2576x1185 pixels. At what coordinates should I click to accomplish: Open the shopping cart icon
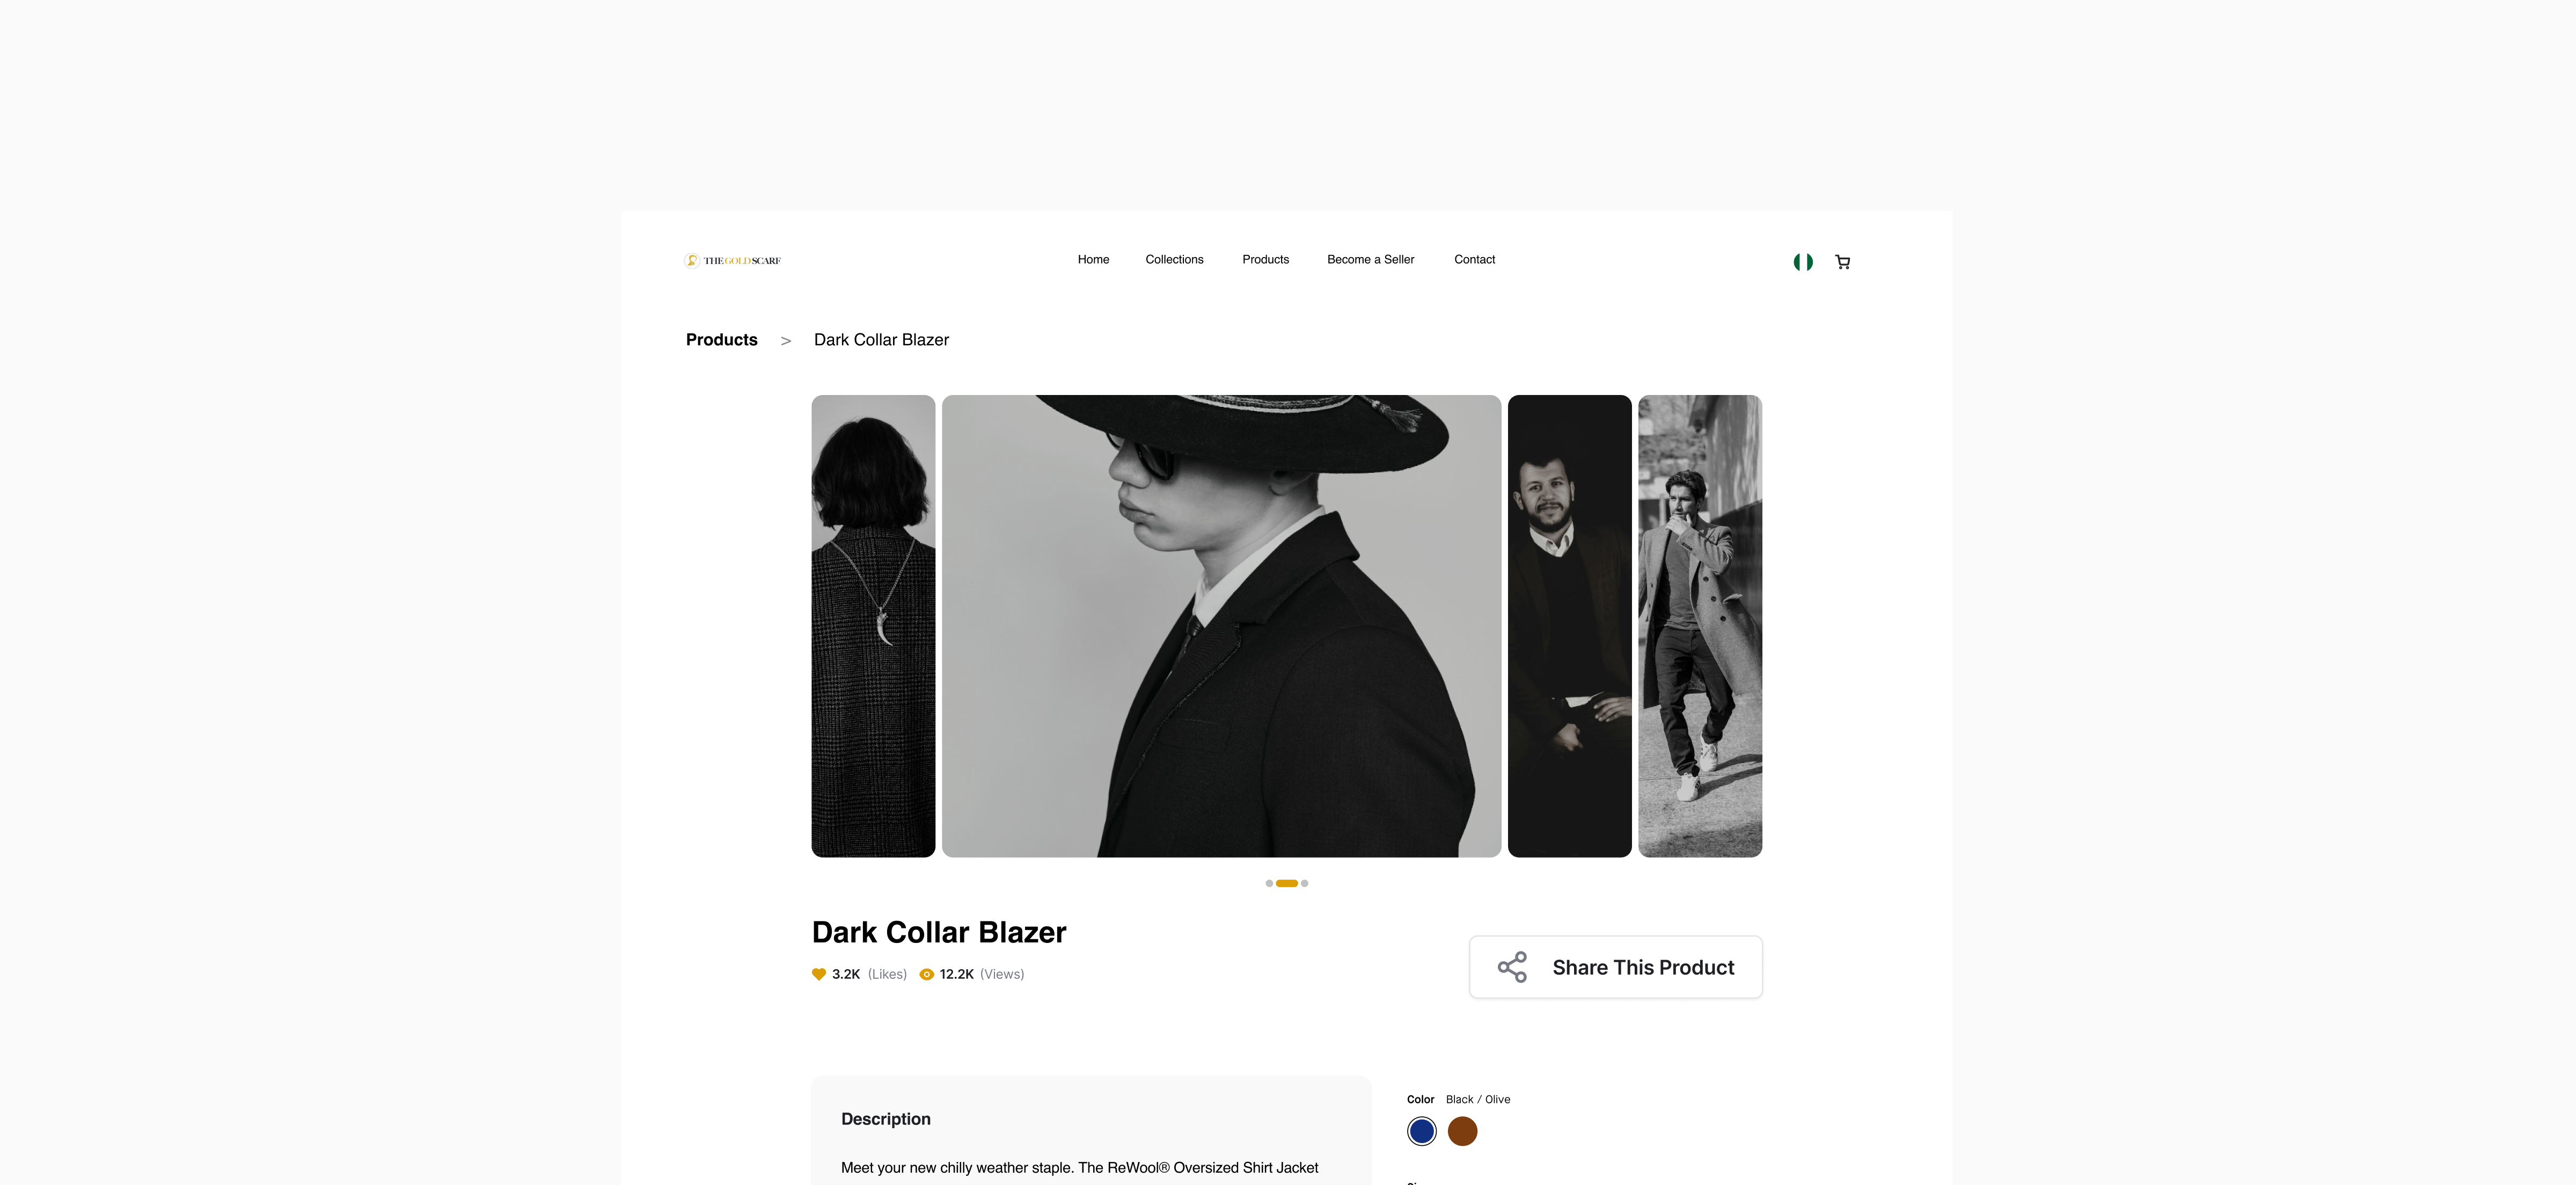point(1842,262)
